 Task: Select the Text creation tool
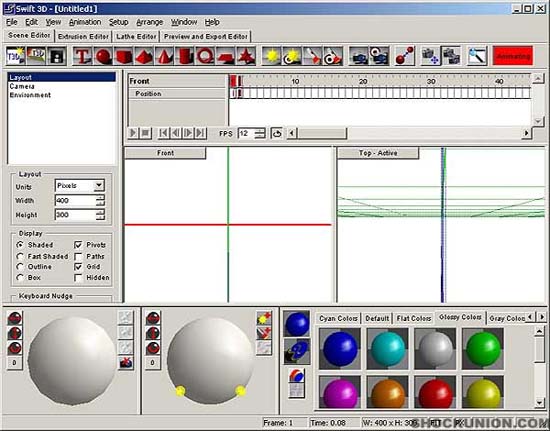click(82, 56)
